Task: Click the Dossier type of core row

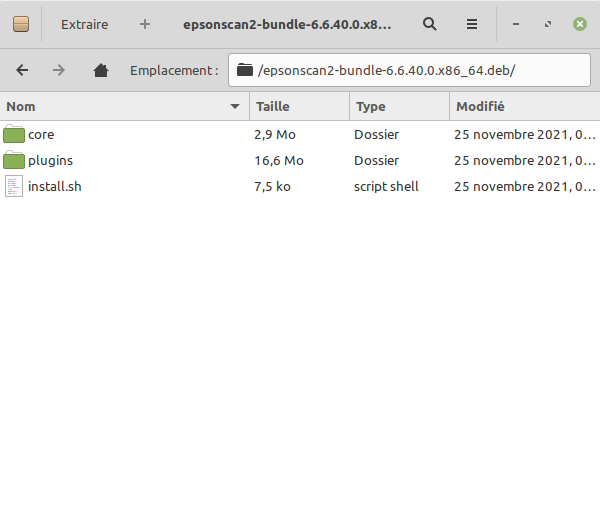Action: click(377, 135)
